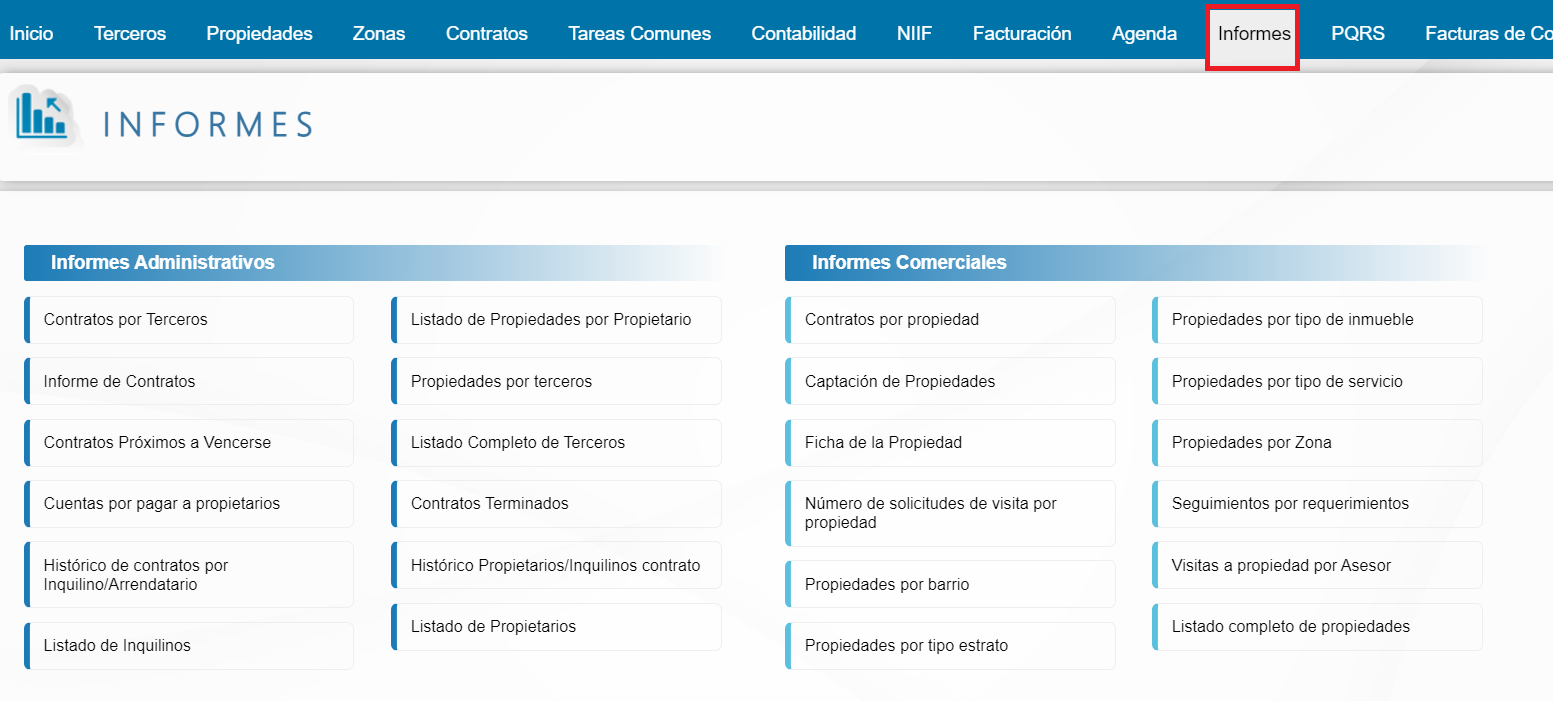1553x701 pixels.
Task: Switch to the Contabilidad section
Action: click(804, 34)
